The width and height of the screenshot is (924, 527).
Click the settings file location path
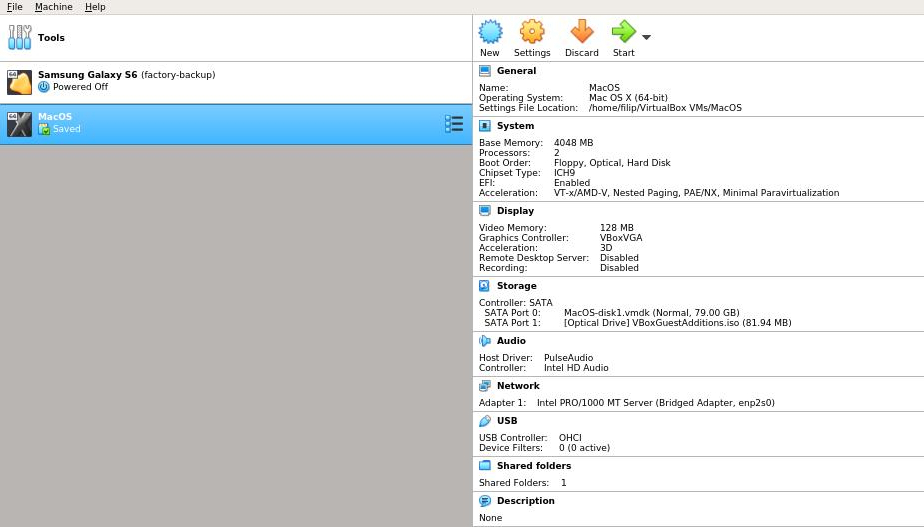(x=665, y=108)
